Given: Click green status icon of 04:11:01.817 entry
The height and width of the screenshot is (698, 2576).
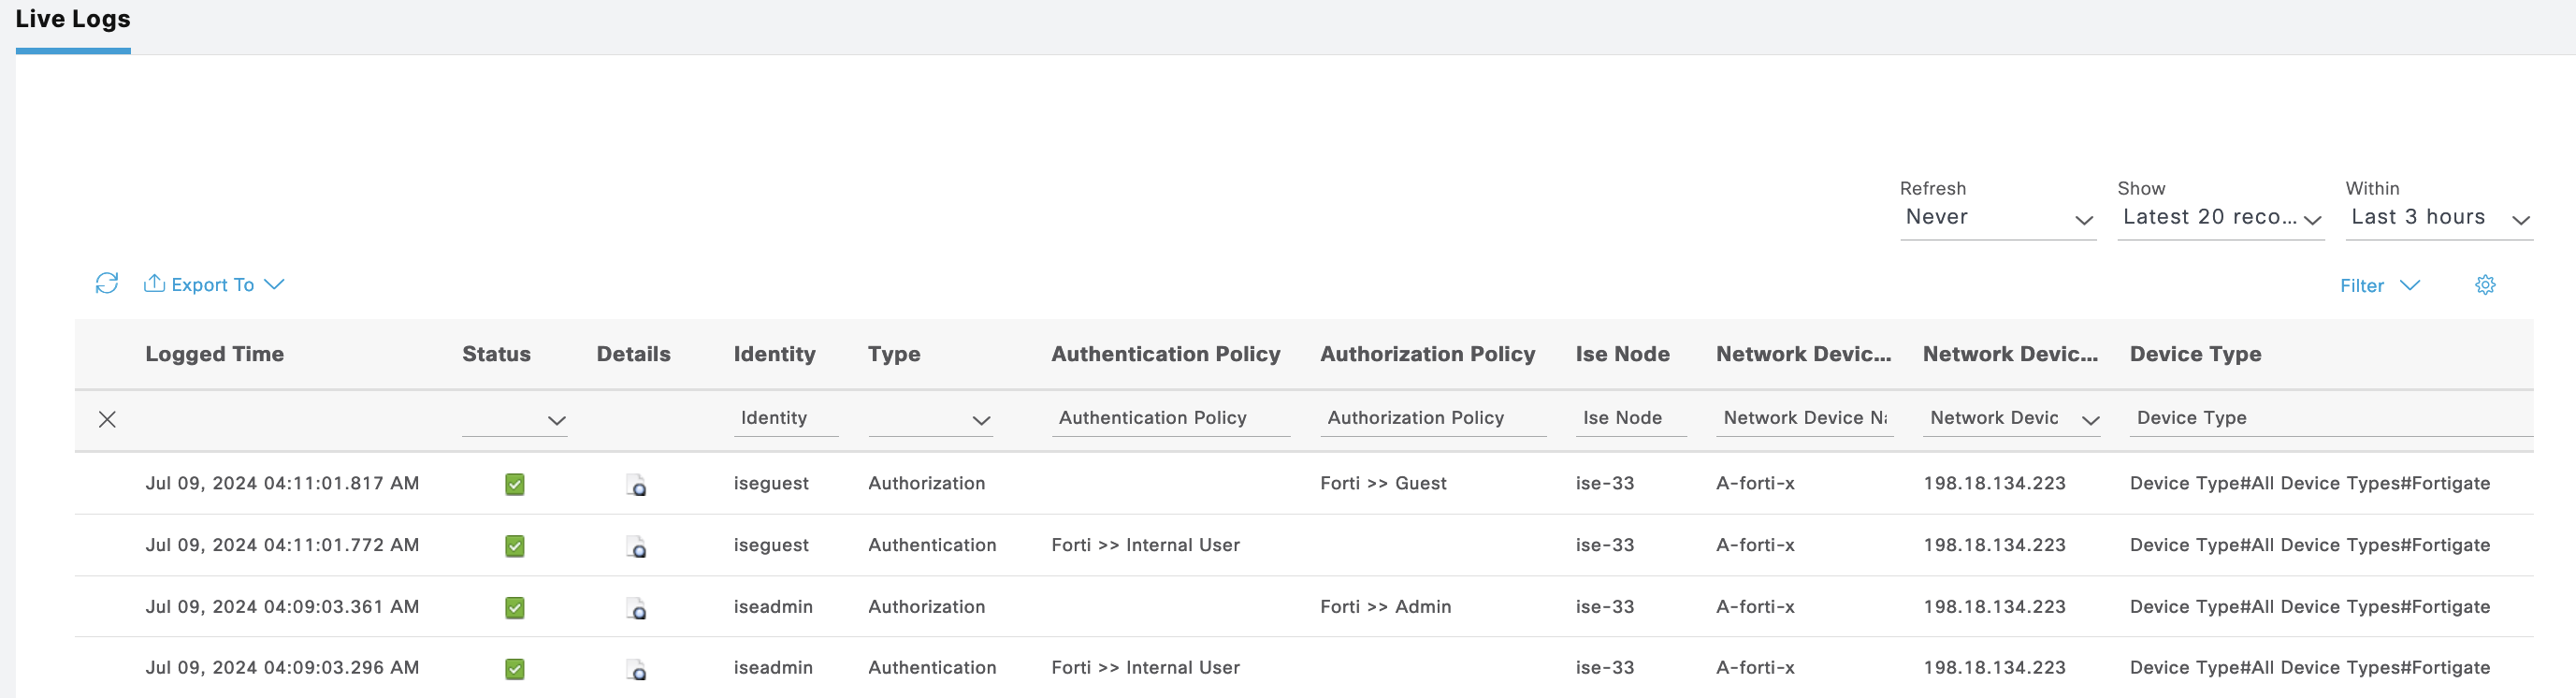Looking at the screenshot, I should pyautogui.click(x=515, y=485).
